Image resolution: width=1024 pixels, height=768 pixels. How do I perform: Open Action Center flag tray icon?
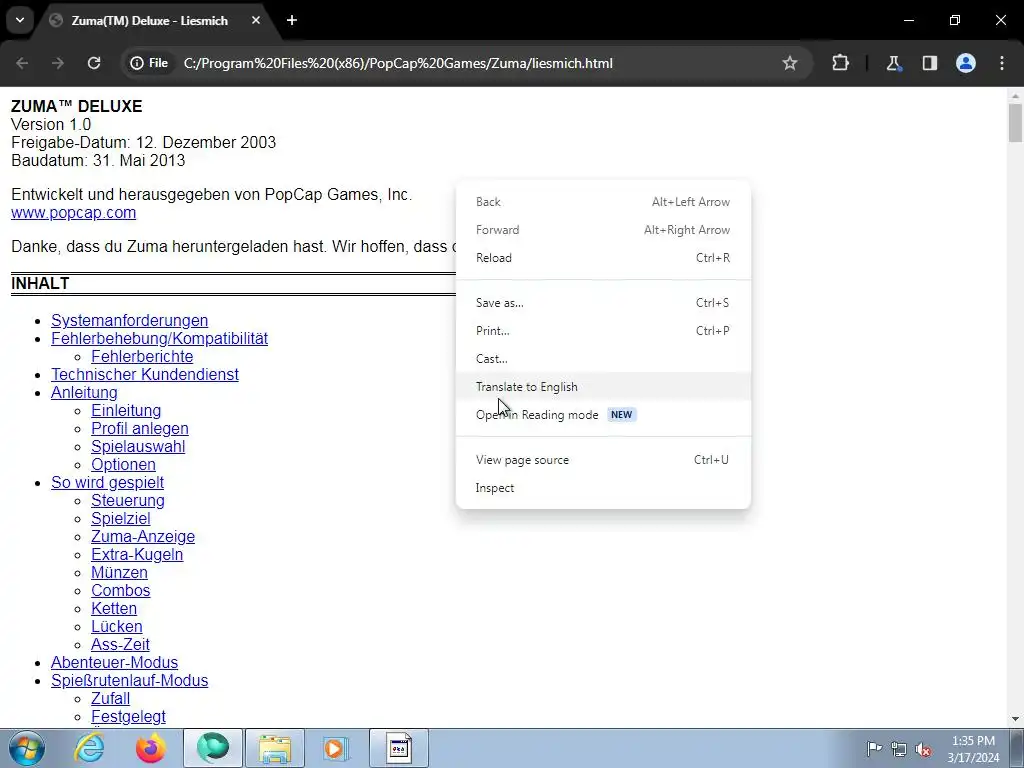click(x=874, y=748)
